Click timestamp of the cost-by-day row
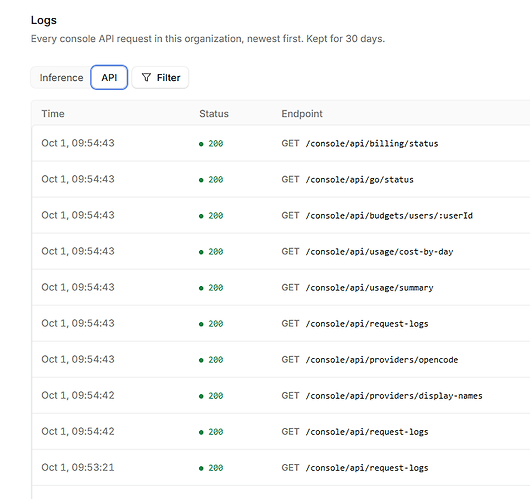Screen dimensions: 530x499 coord(78,251)
